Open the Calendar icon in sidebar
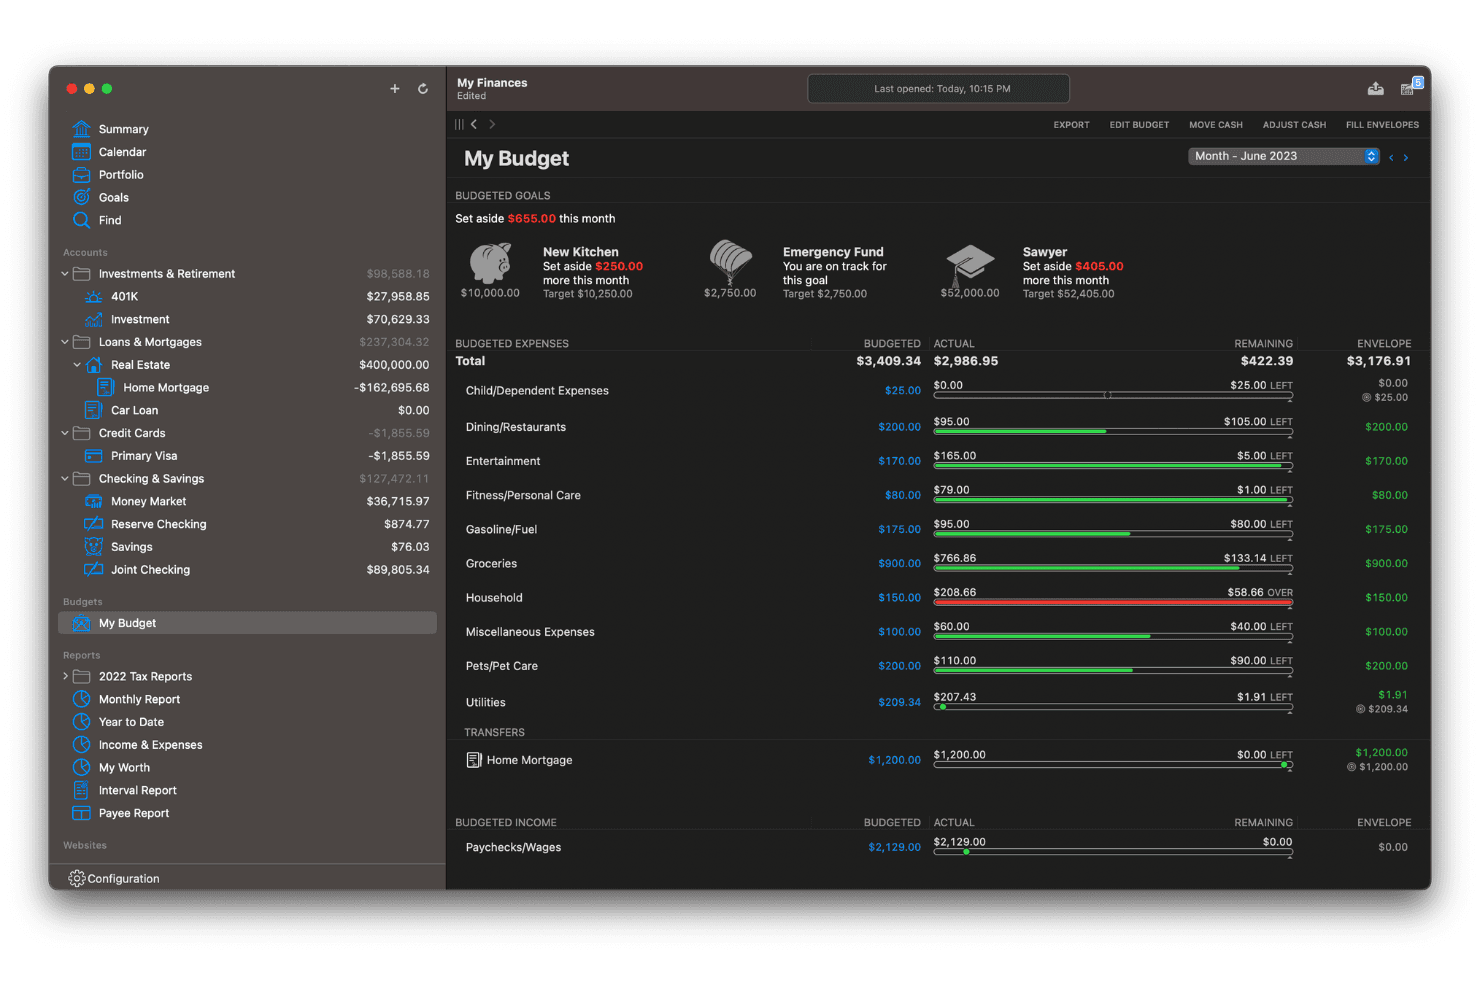This screenshot has height=987, width=1480. 82,152
